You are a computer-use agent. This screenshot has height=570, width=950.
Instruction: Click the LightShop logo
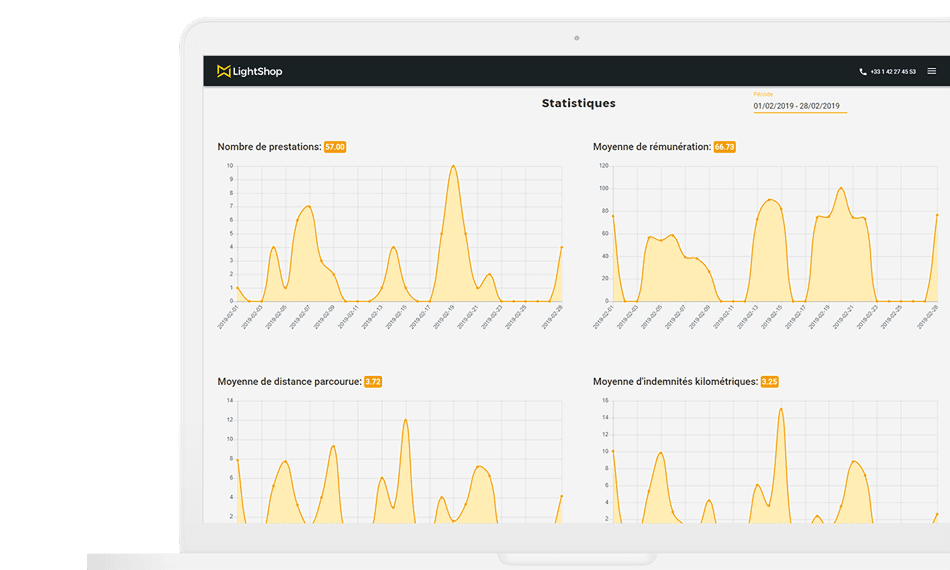[x=250, y=71]
